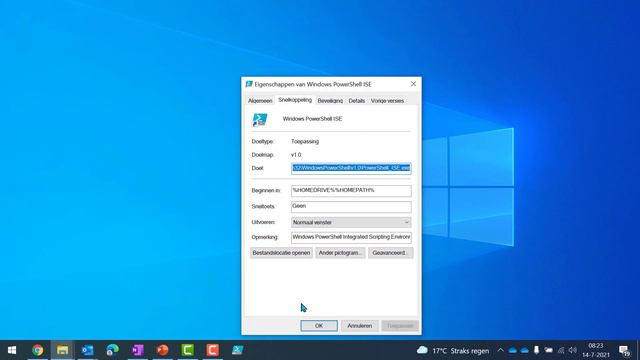Viewport: 640px width, 360px height.
Task: Launch Google Chrome from the taskbar
Action: [38, 350]
